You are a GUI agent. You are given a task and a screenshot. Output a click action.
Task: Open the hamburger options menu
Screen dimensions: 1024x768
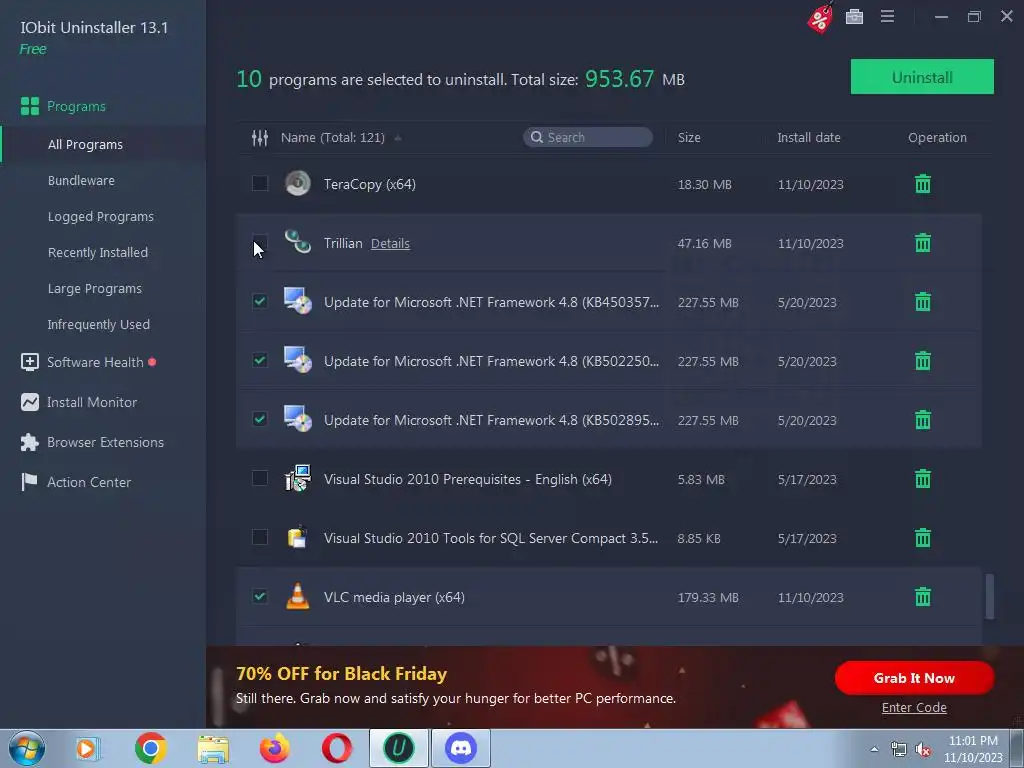click(887, 16)
